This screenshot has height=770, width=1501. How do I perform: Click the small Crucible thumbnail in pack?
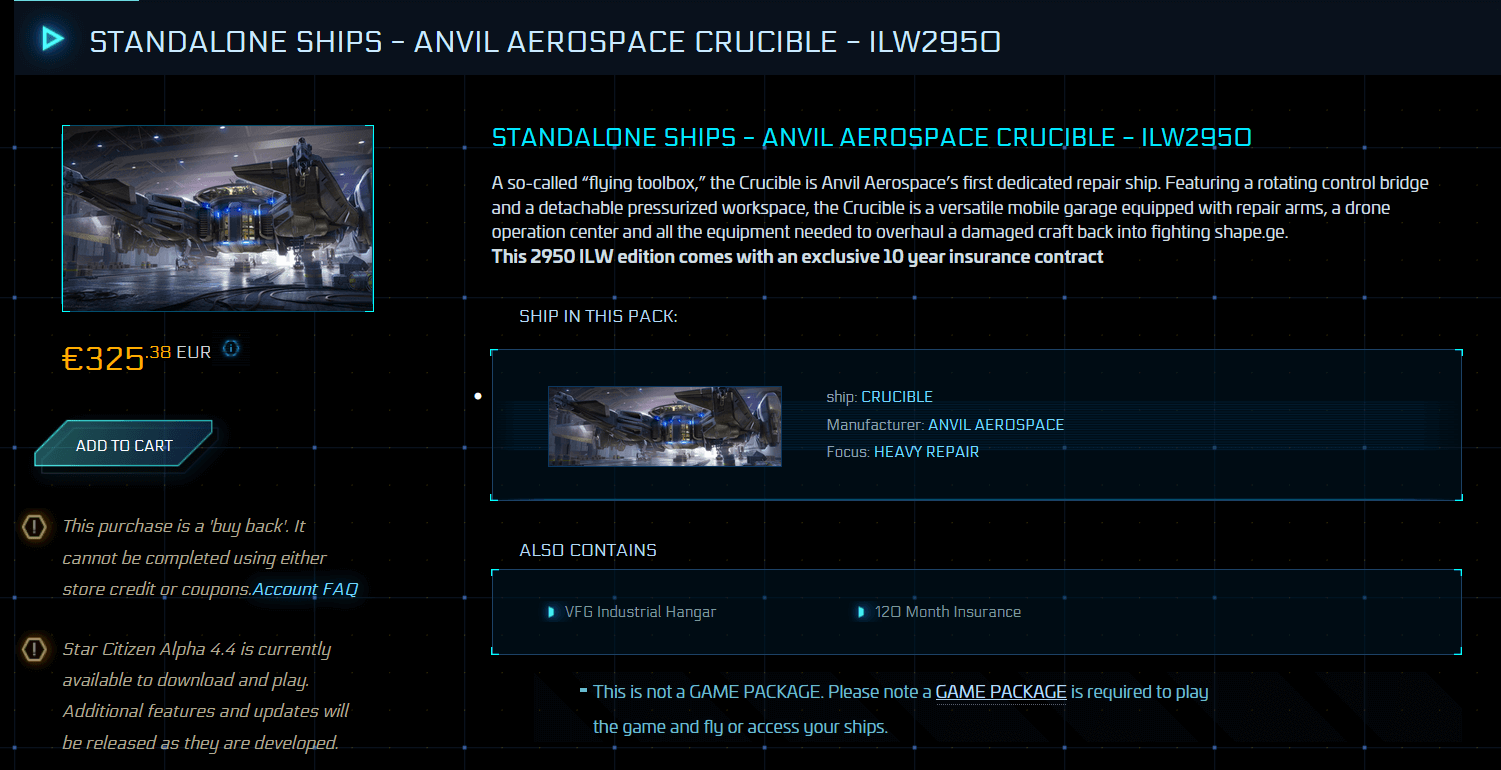point(665,426)
